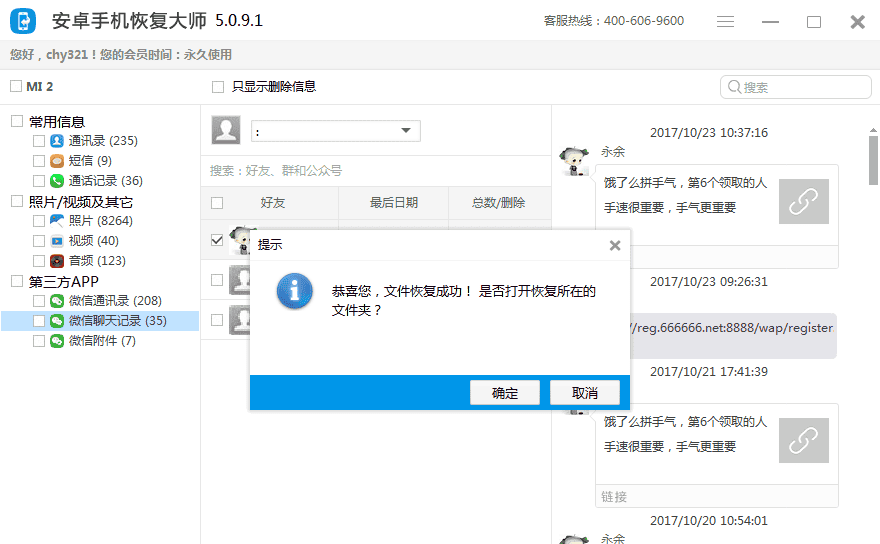Click the 总数/删除 column header

tap(499, 203)
